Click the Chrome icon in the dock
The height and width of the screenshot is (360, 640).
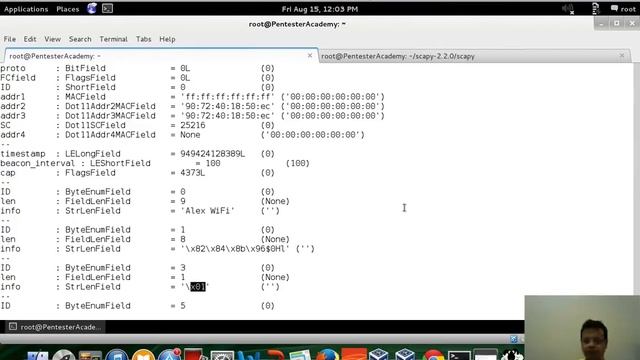(x=433, y=356)
